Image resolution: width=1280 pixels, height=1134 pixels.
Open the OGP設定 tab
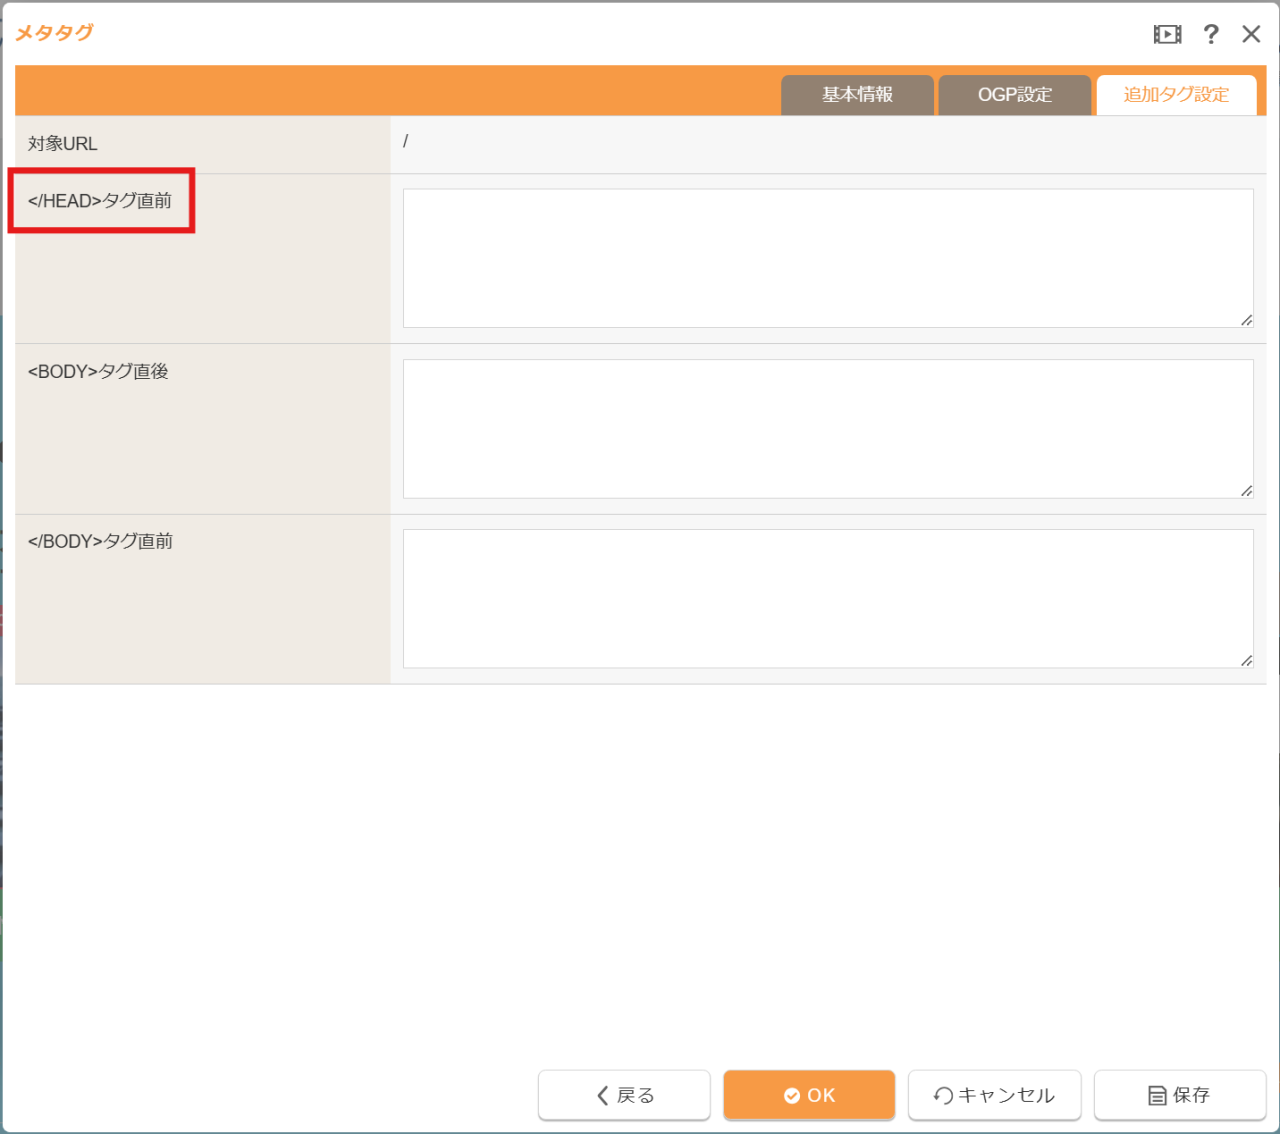click(x=1014, y=95)
